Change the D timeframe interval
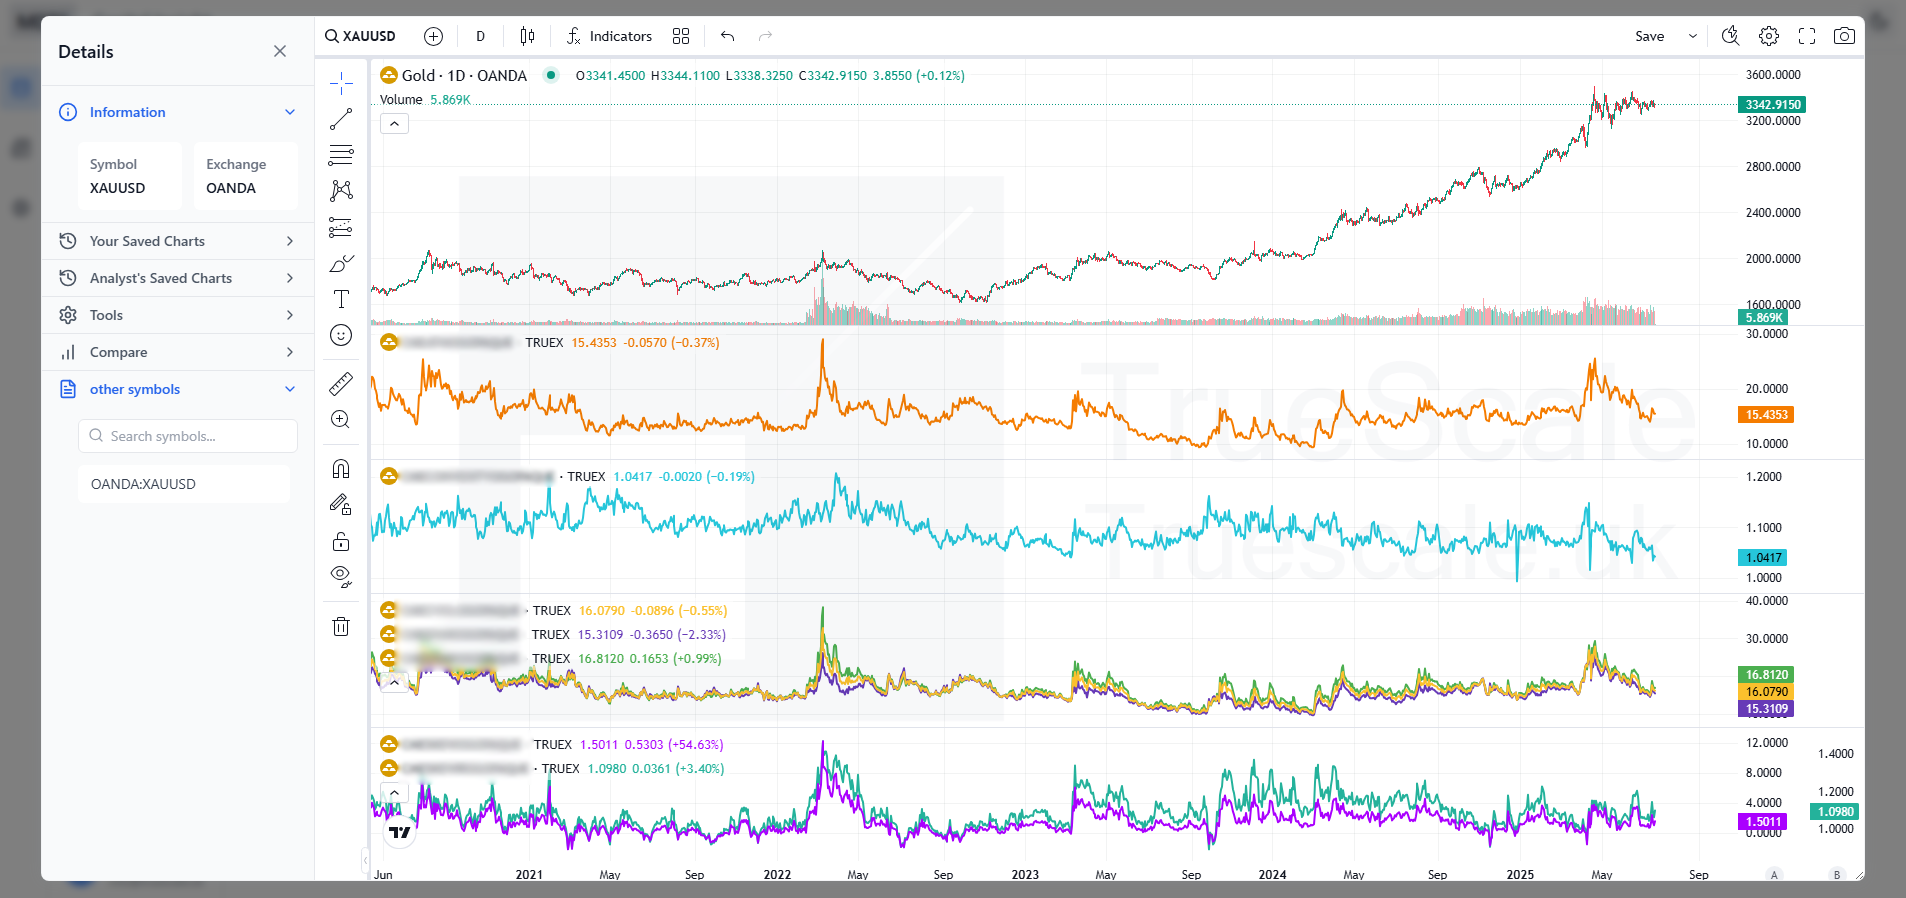Image resolution: width=1906 pixels, height=898 pixels. click(x=481, y=36)
